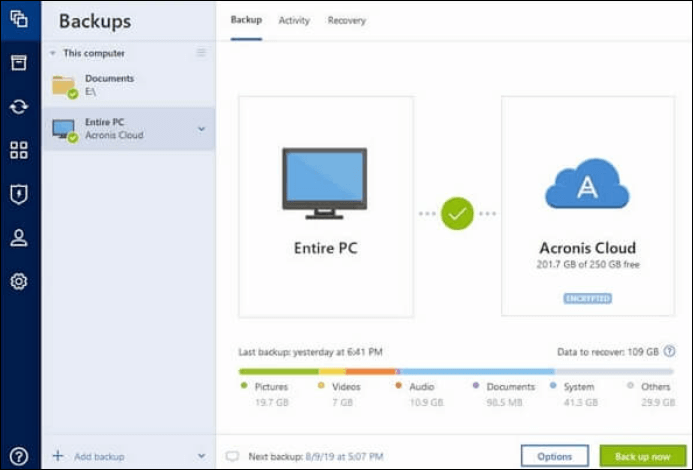Screen dimensions: 693x470
Task: Switch to the Backup tab
Action: point(246,20)
